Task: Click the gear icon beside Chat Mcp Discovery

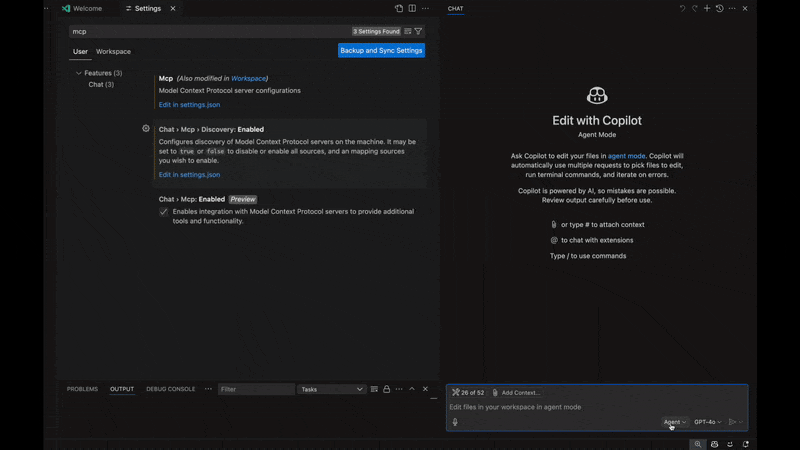Action: [x=146, y=129]
